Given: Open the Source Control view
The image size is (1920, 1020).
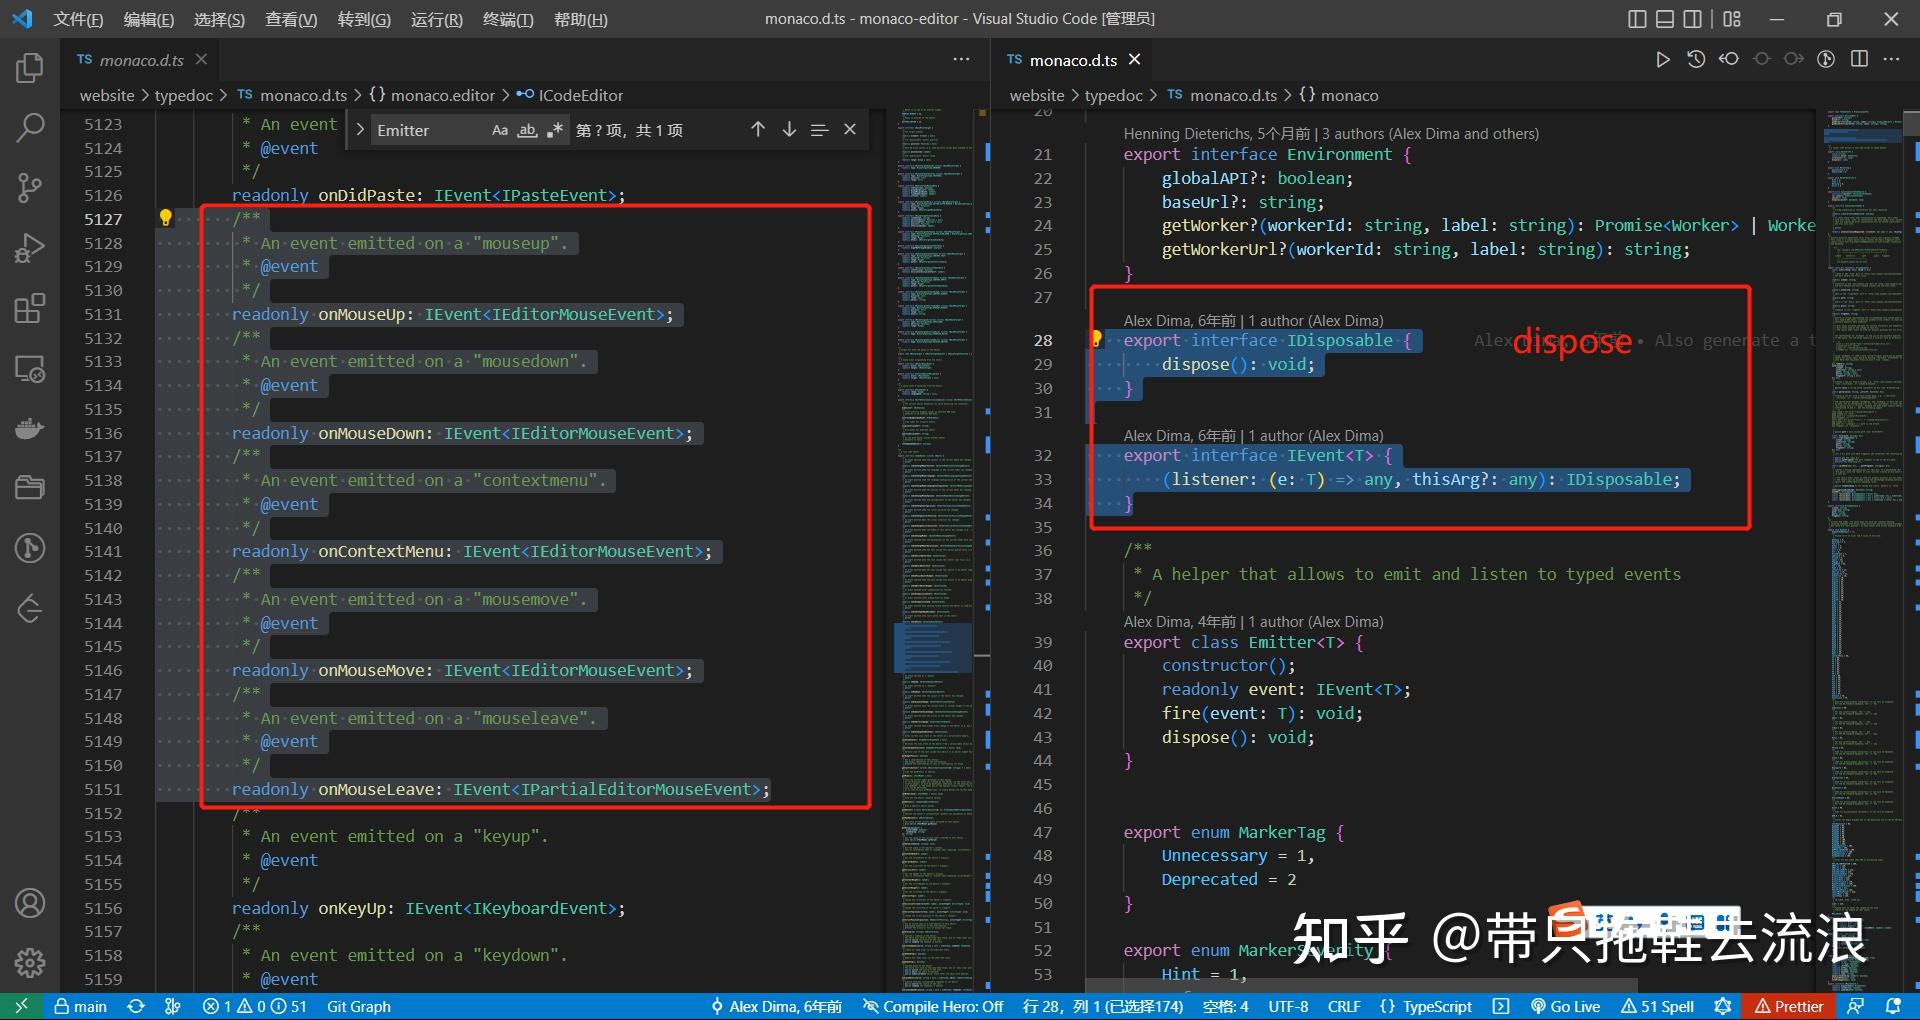Looking at the screenshot, I should click(x=30, y=187).
